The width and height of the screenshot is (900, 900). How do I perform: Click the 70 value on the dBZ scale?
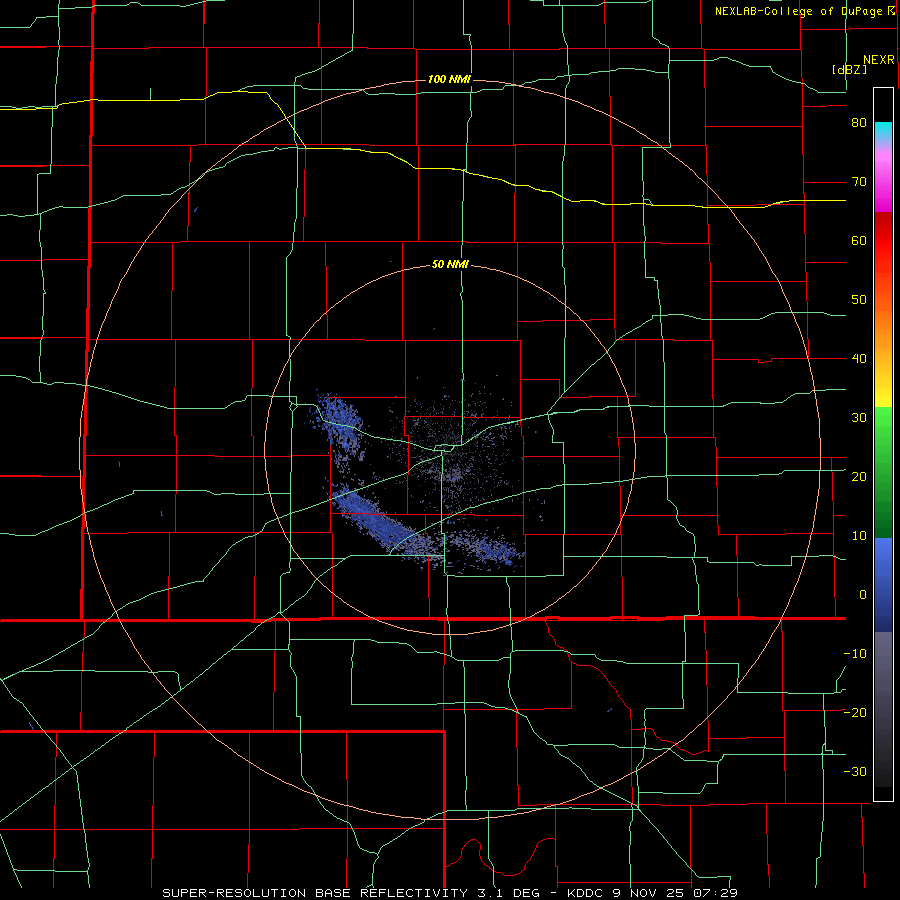point(859,182)
